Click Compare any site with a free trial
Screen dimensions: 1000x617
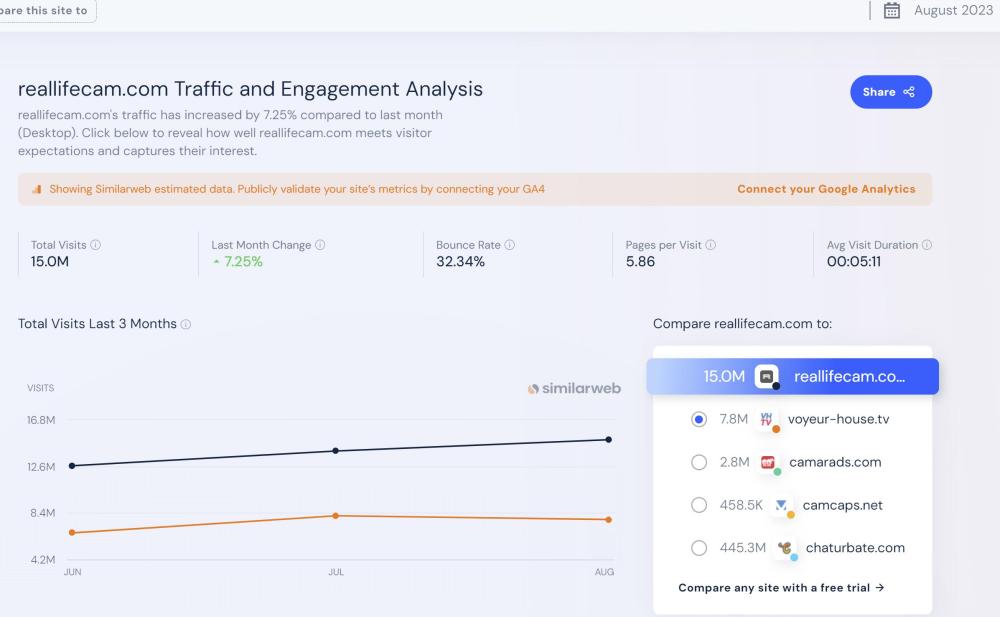[781, 588]
